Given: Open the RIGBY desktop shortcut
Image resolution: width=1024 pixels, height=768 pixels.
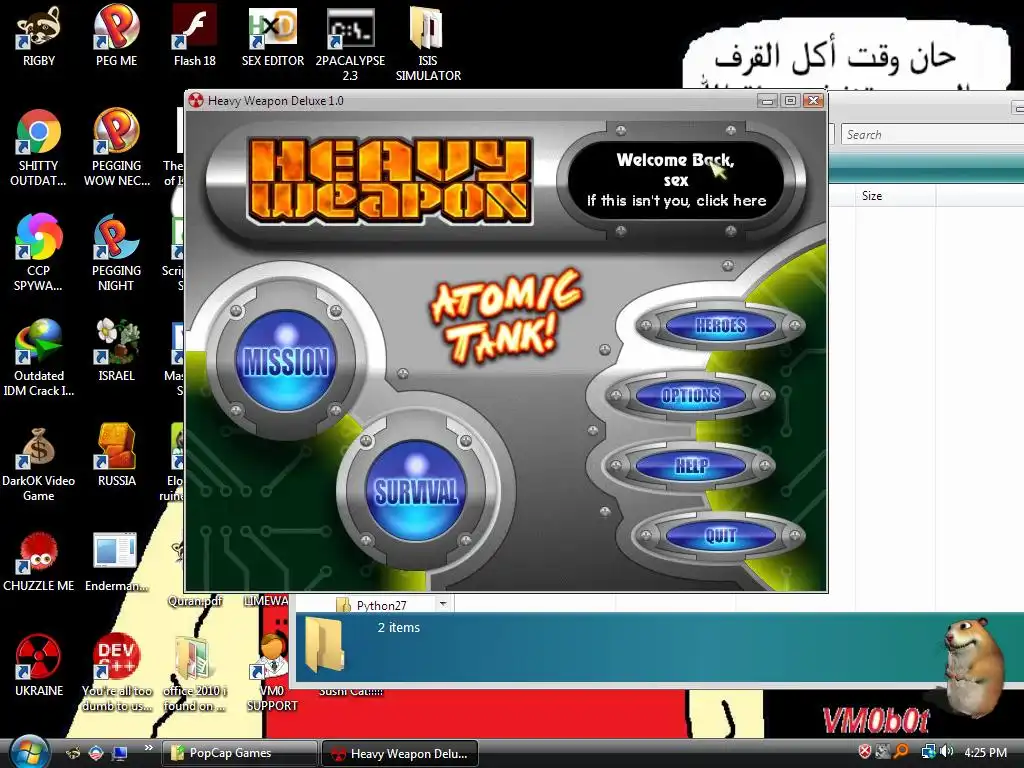Looking at the screenshot, I should tap(39, 37).
